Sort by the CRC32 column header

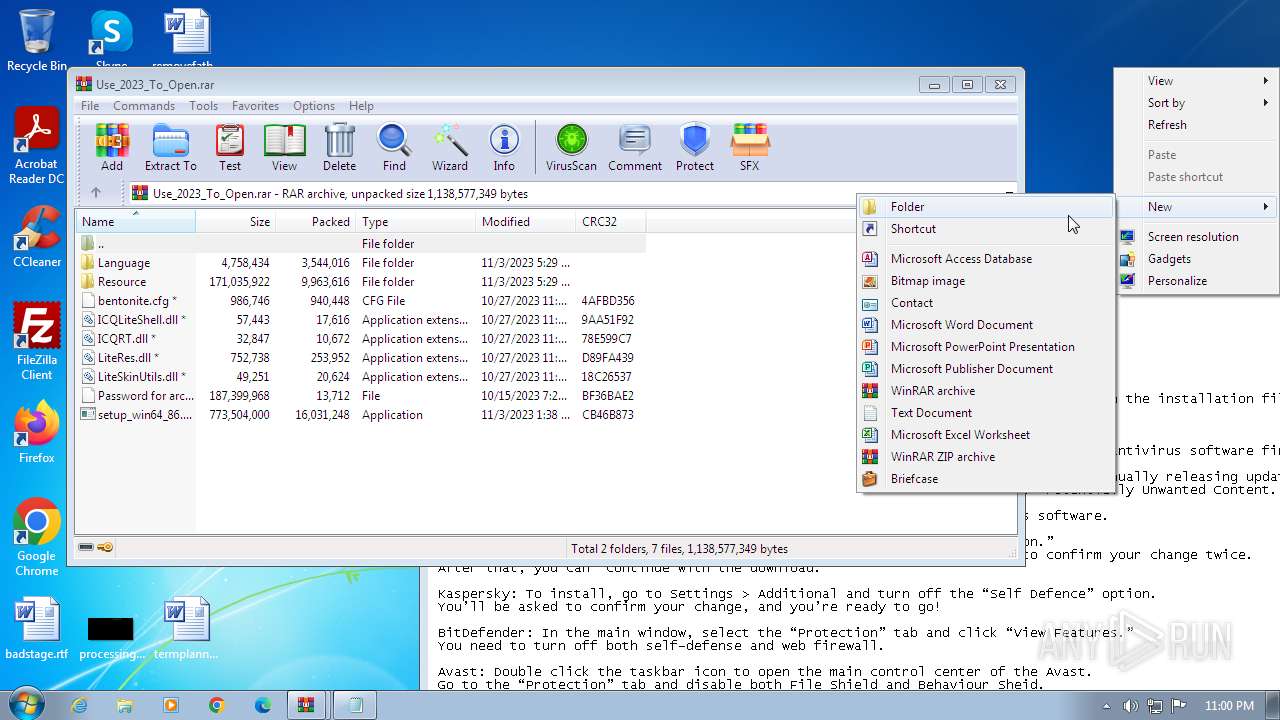point(610,222)
